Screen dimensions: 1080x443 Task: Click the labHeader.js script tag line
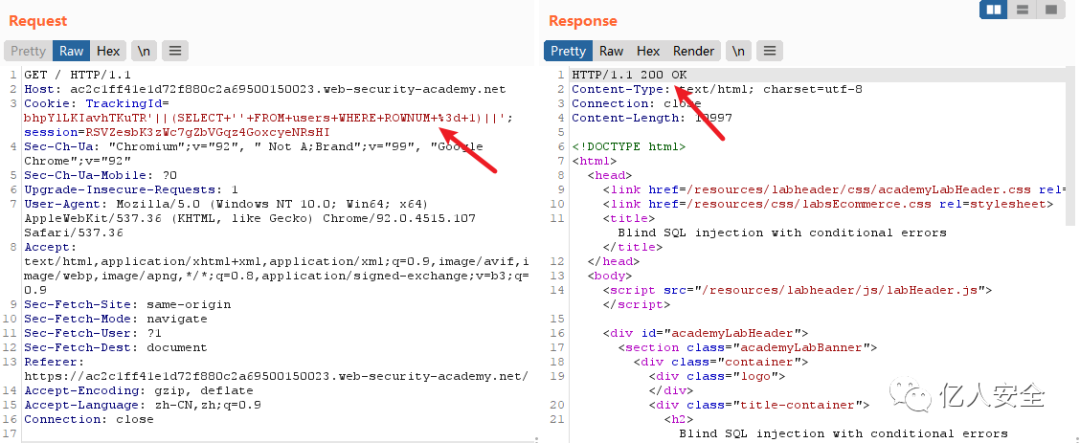click(x=797, y=290)
